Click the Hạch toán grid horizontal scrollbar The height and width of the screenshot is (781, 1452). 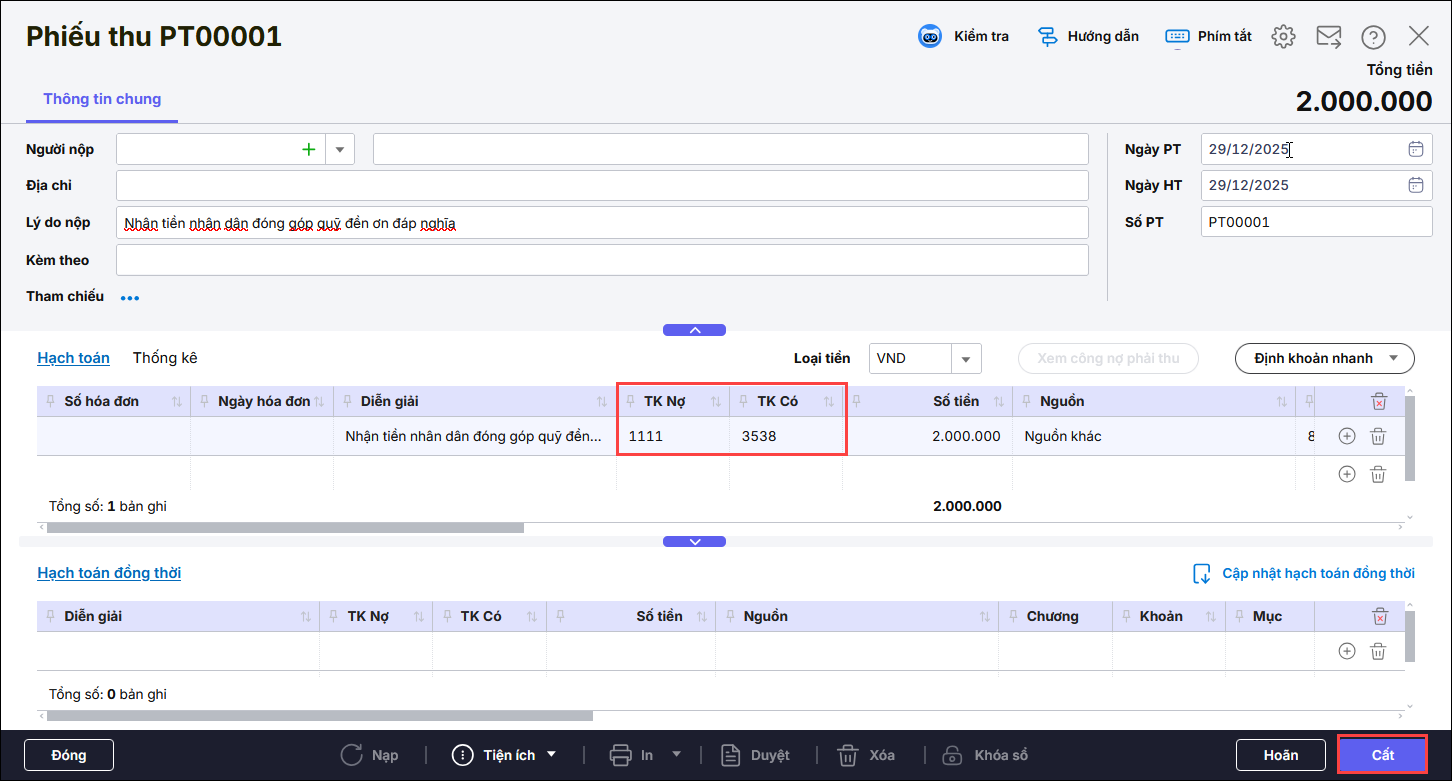tap(285, 527)
